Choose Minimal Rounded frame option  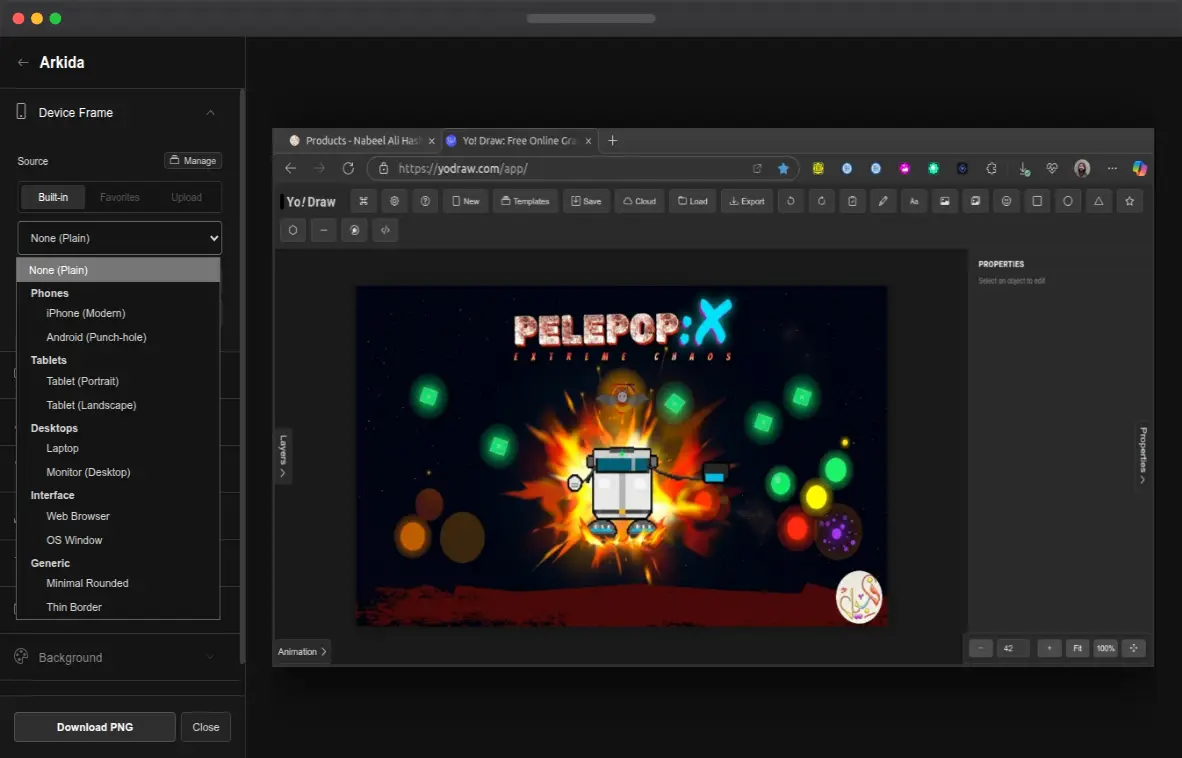pyautogui.click(x=118, y=583)
